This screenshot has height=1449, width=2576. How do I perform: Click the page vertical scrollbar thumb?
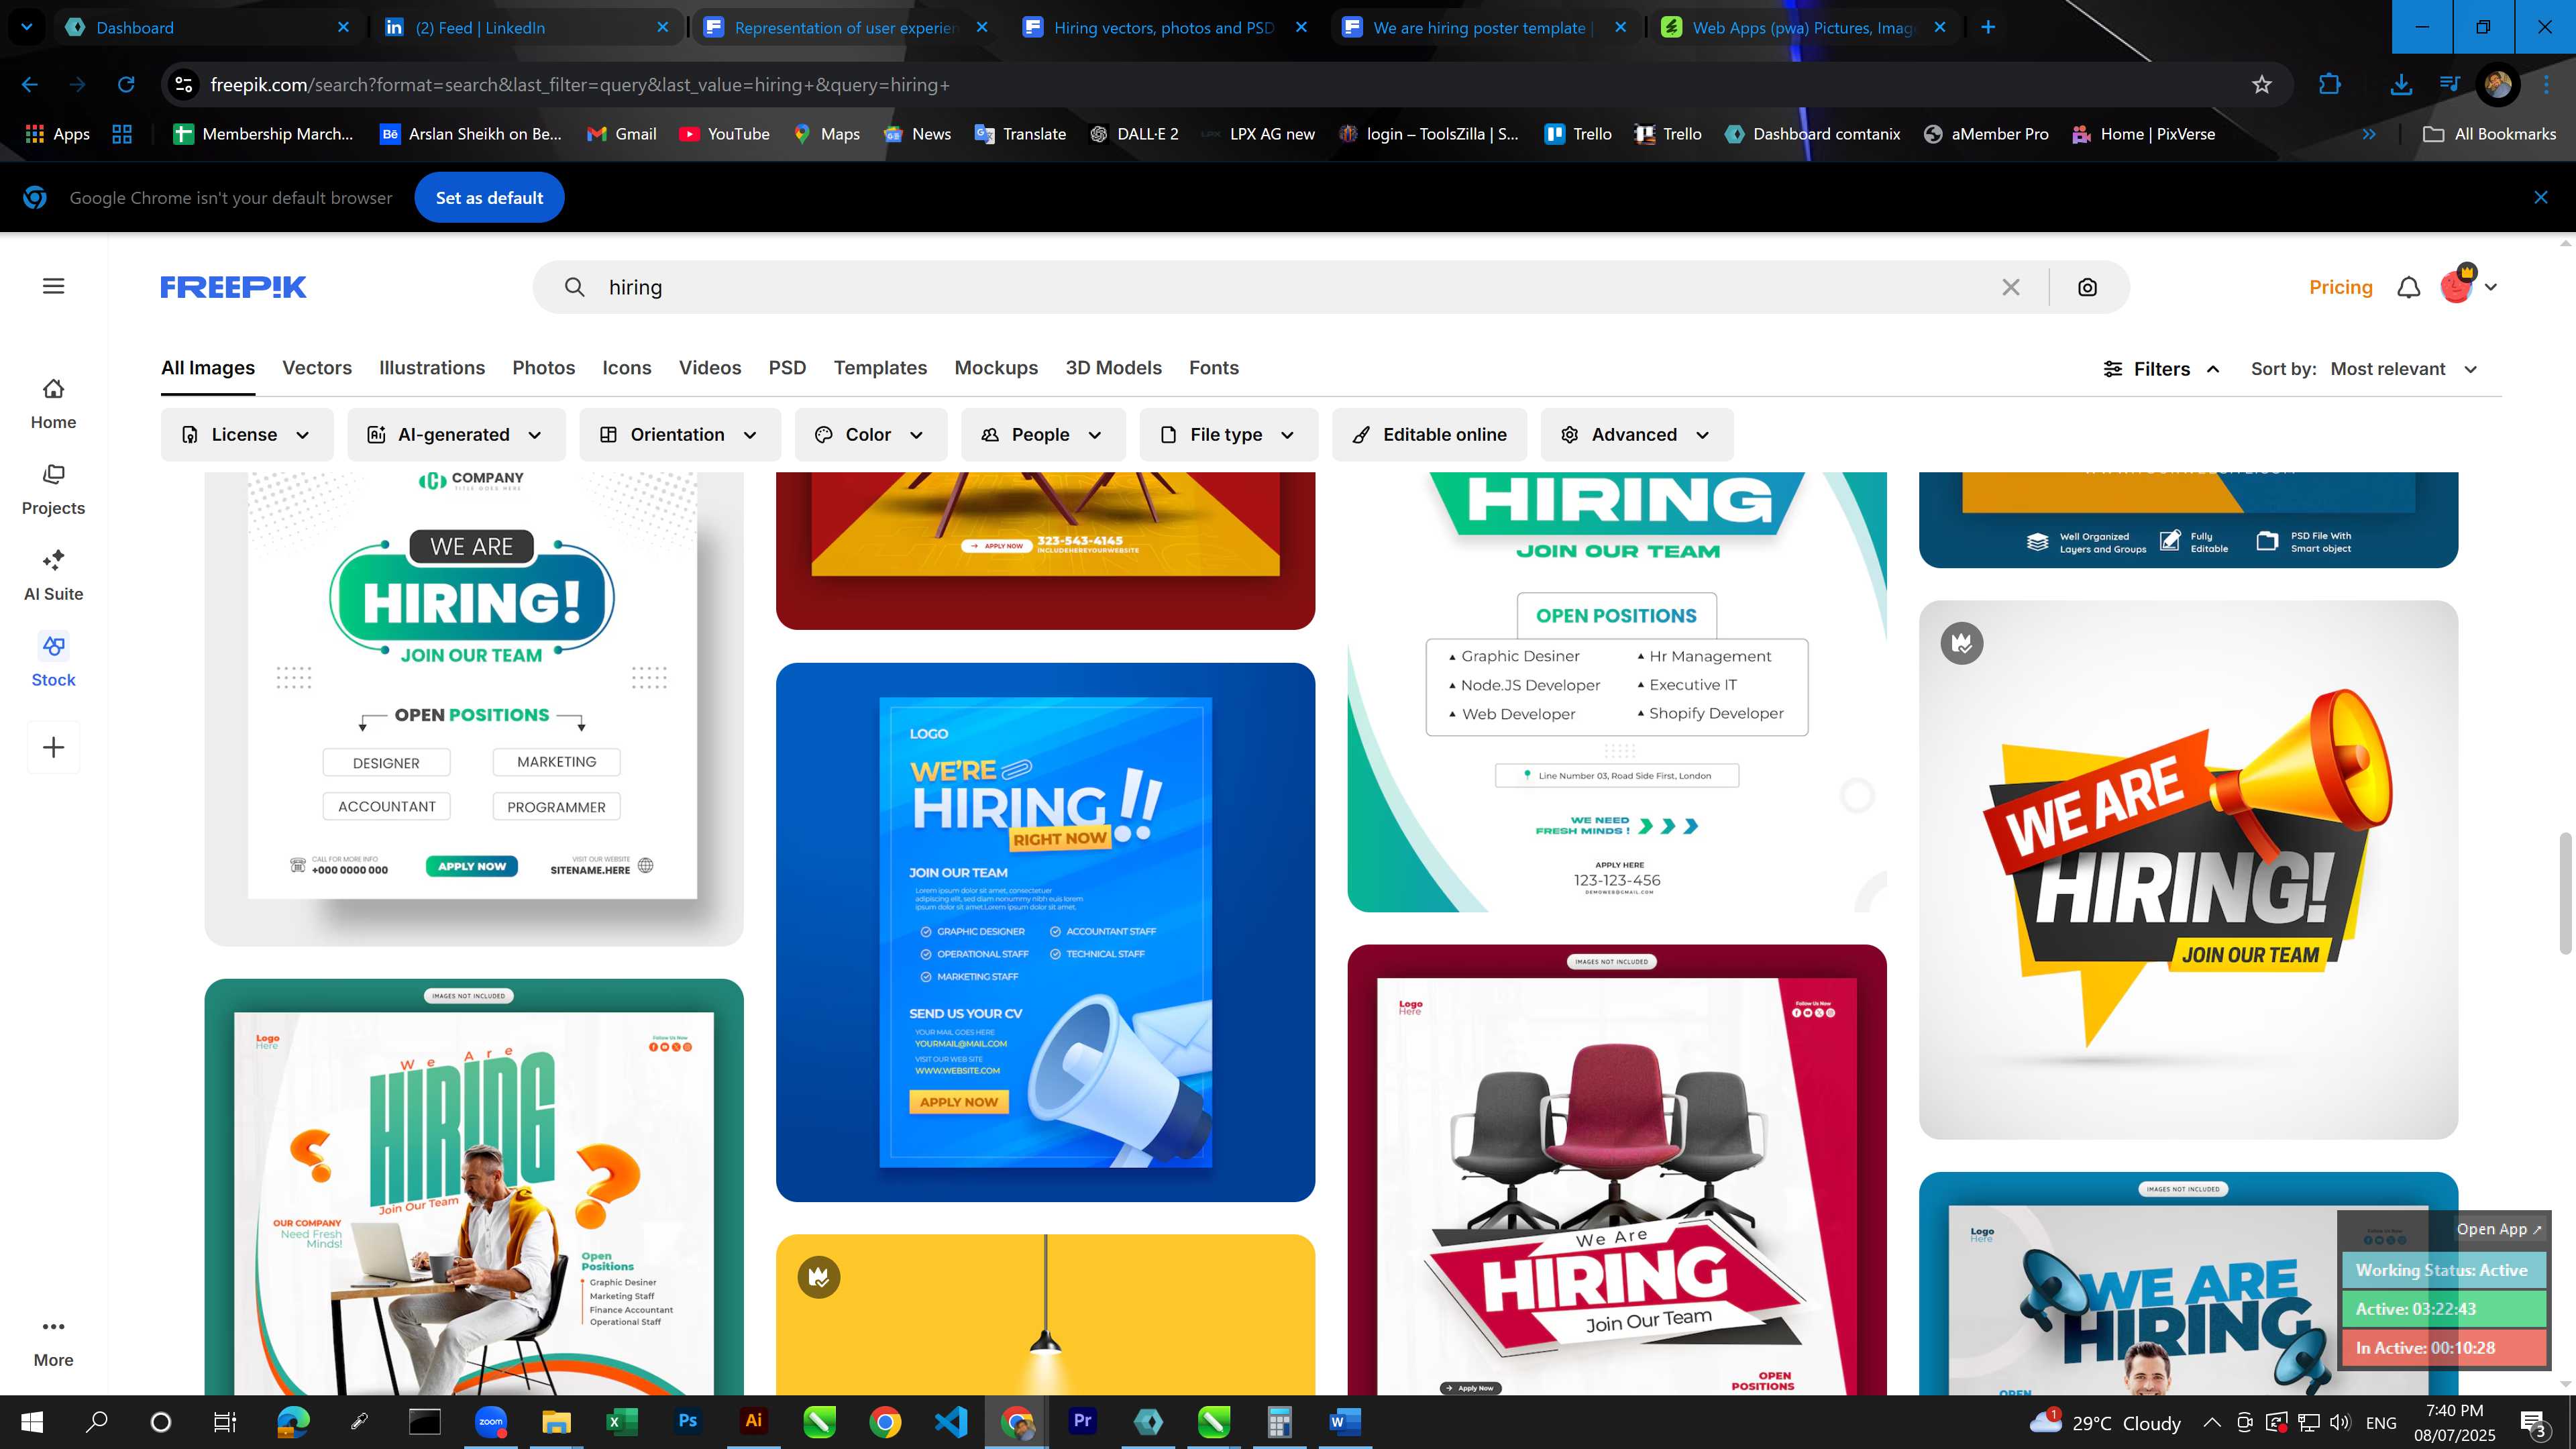click(2566, 893)
